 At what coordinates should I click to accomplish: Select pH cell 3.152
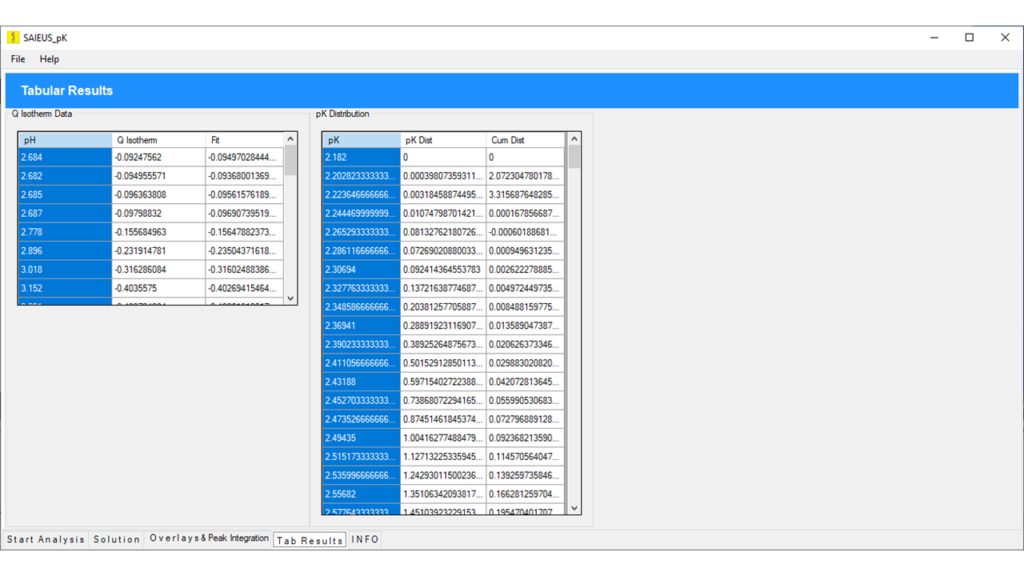65,288
